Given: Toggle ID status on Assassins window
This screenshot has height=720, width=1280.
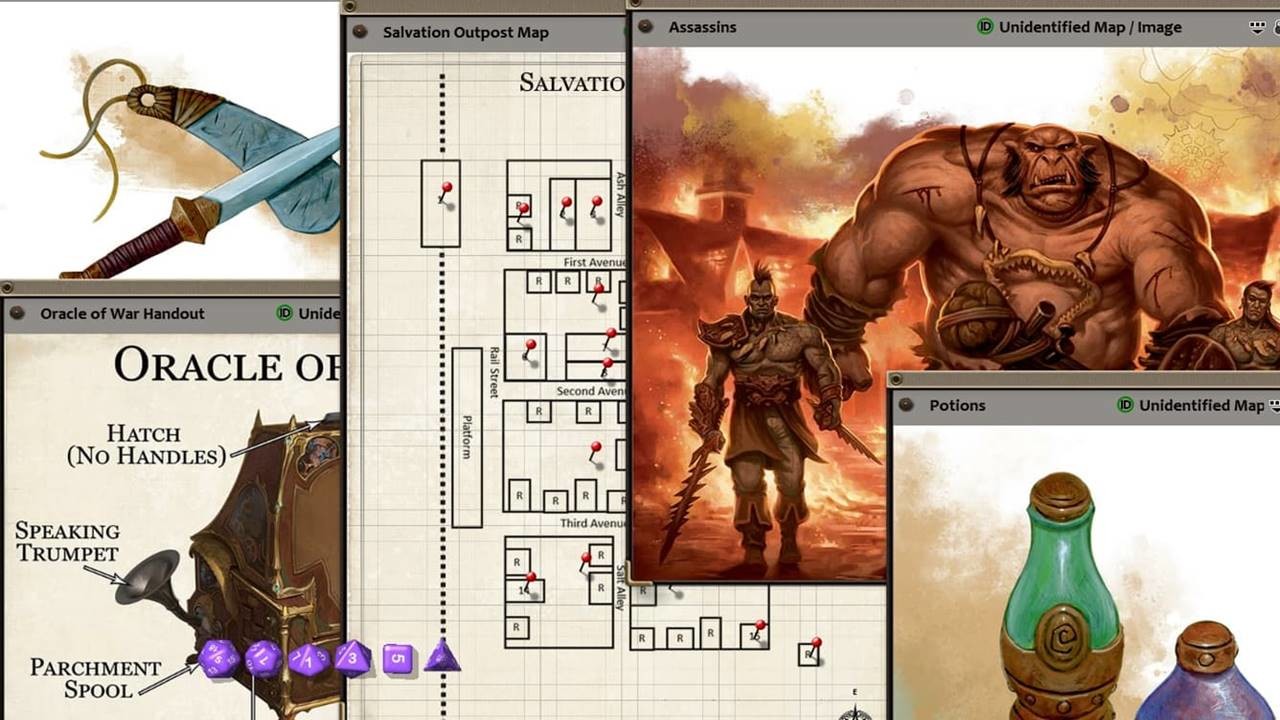Looking at the screenshot, I should point(985,27).
